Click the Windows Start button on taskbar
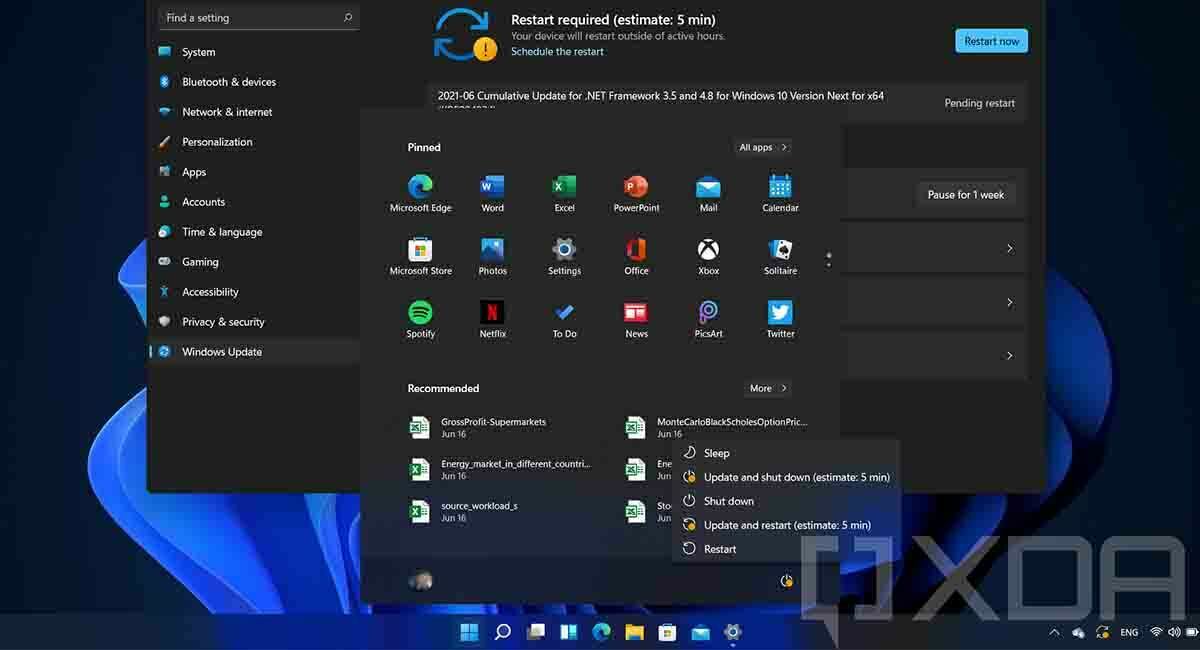The height and width of the screenshot is (650, 1200). 468,632
